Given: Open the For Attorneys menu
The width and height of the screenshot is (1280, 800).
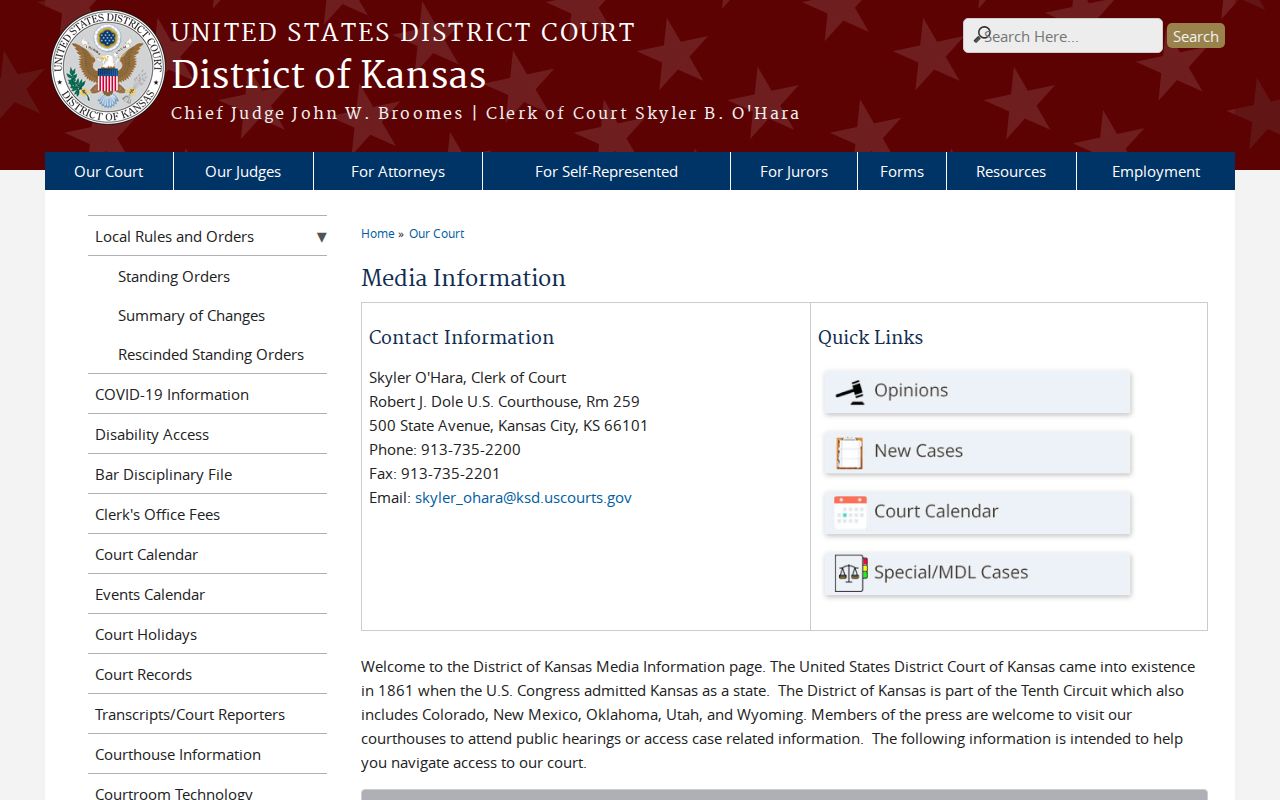Looking at the screenshot, I should pyautogui.click(x=398, y=171).
